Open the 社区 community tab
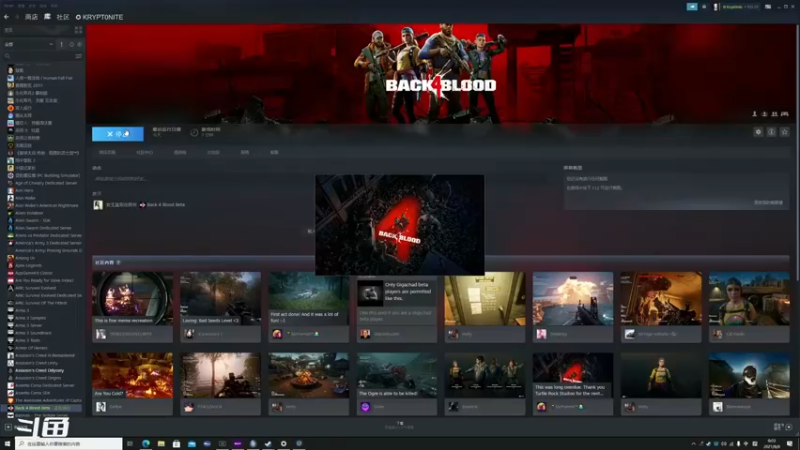Viewport: 800px width, 450px height. coord(63,17)
